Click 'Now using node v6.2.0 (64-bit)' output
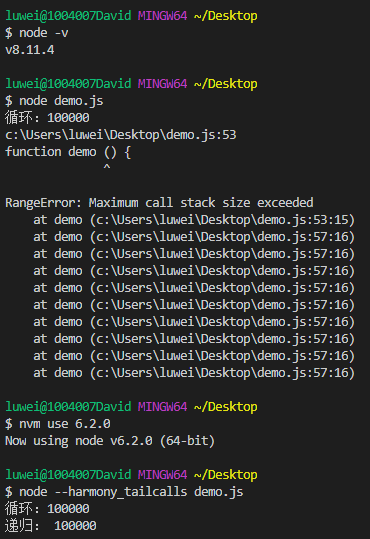Viewport: 370px width, 539px height. click(110, 441)
